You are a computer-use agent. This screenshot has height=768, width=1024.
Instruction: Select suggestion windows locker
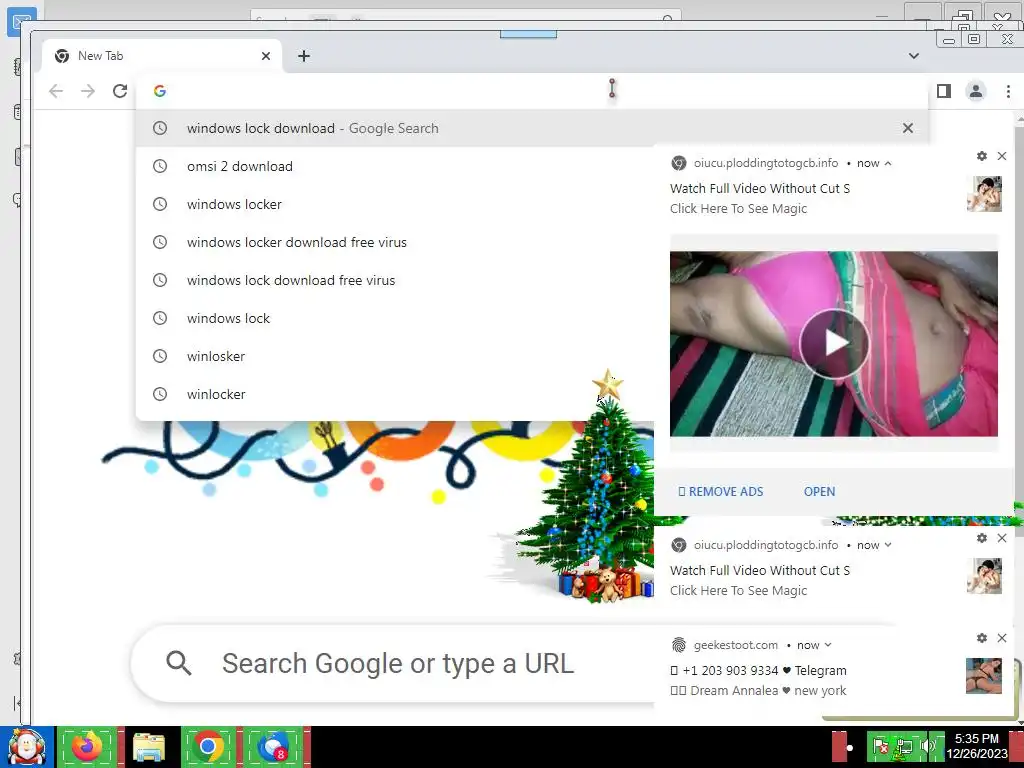coord(394,204)
